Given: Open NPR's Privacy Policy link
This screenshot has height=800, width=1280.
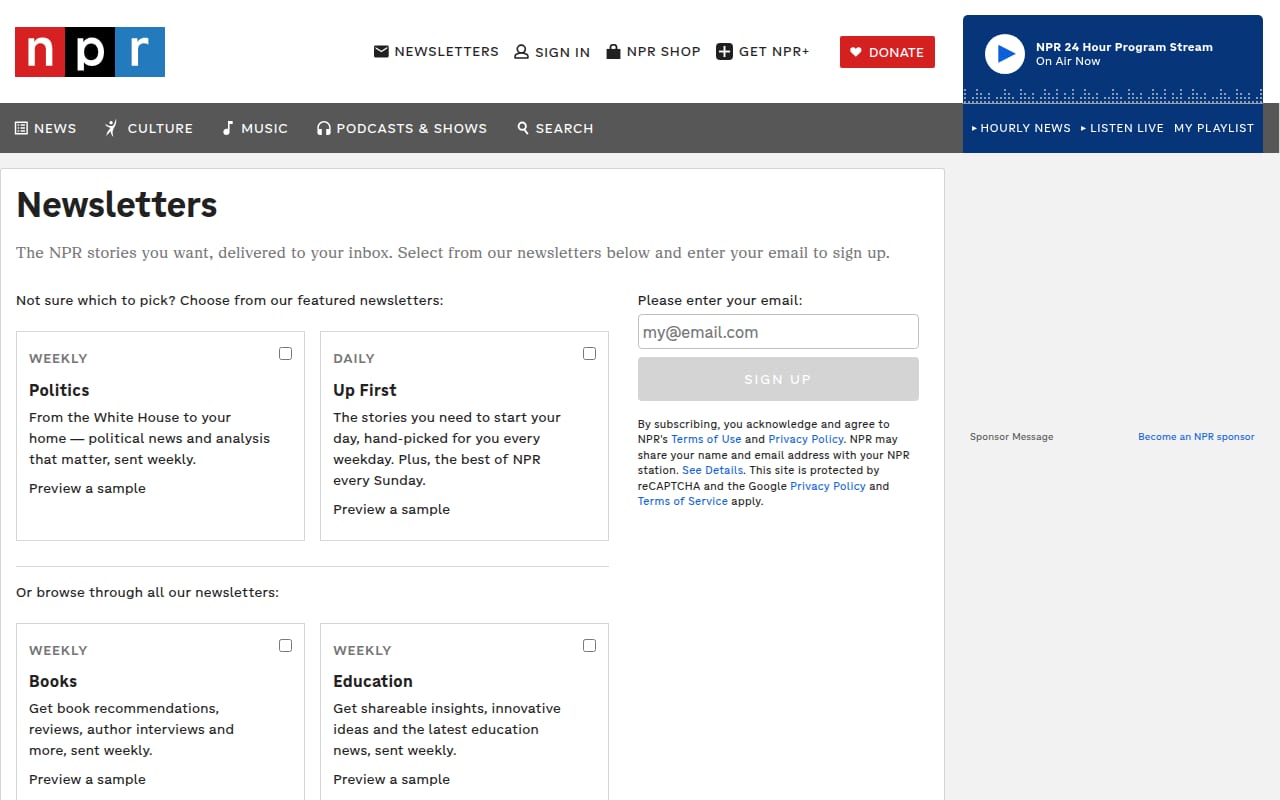Looking at the screenshot, I should [806, 439].
